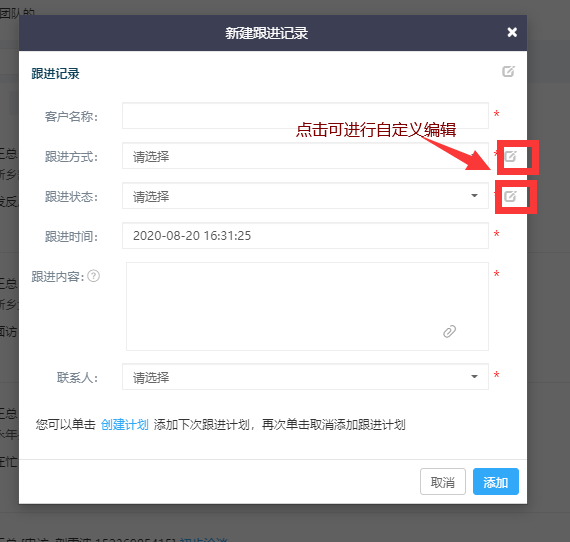Click the help question mark next to 跟进内容
Screen dimensions: 570x542
coord(93,276)
